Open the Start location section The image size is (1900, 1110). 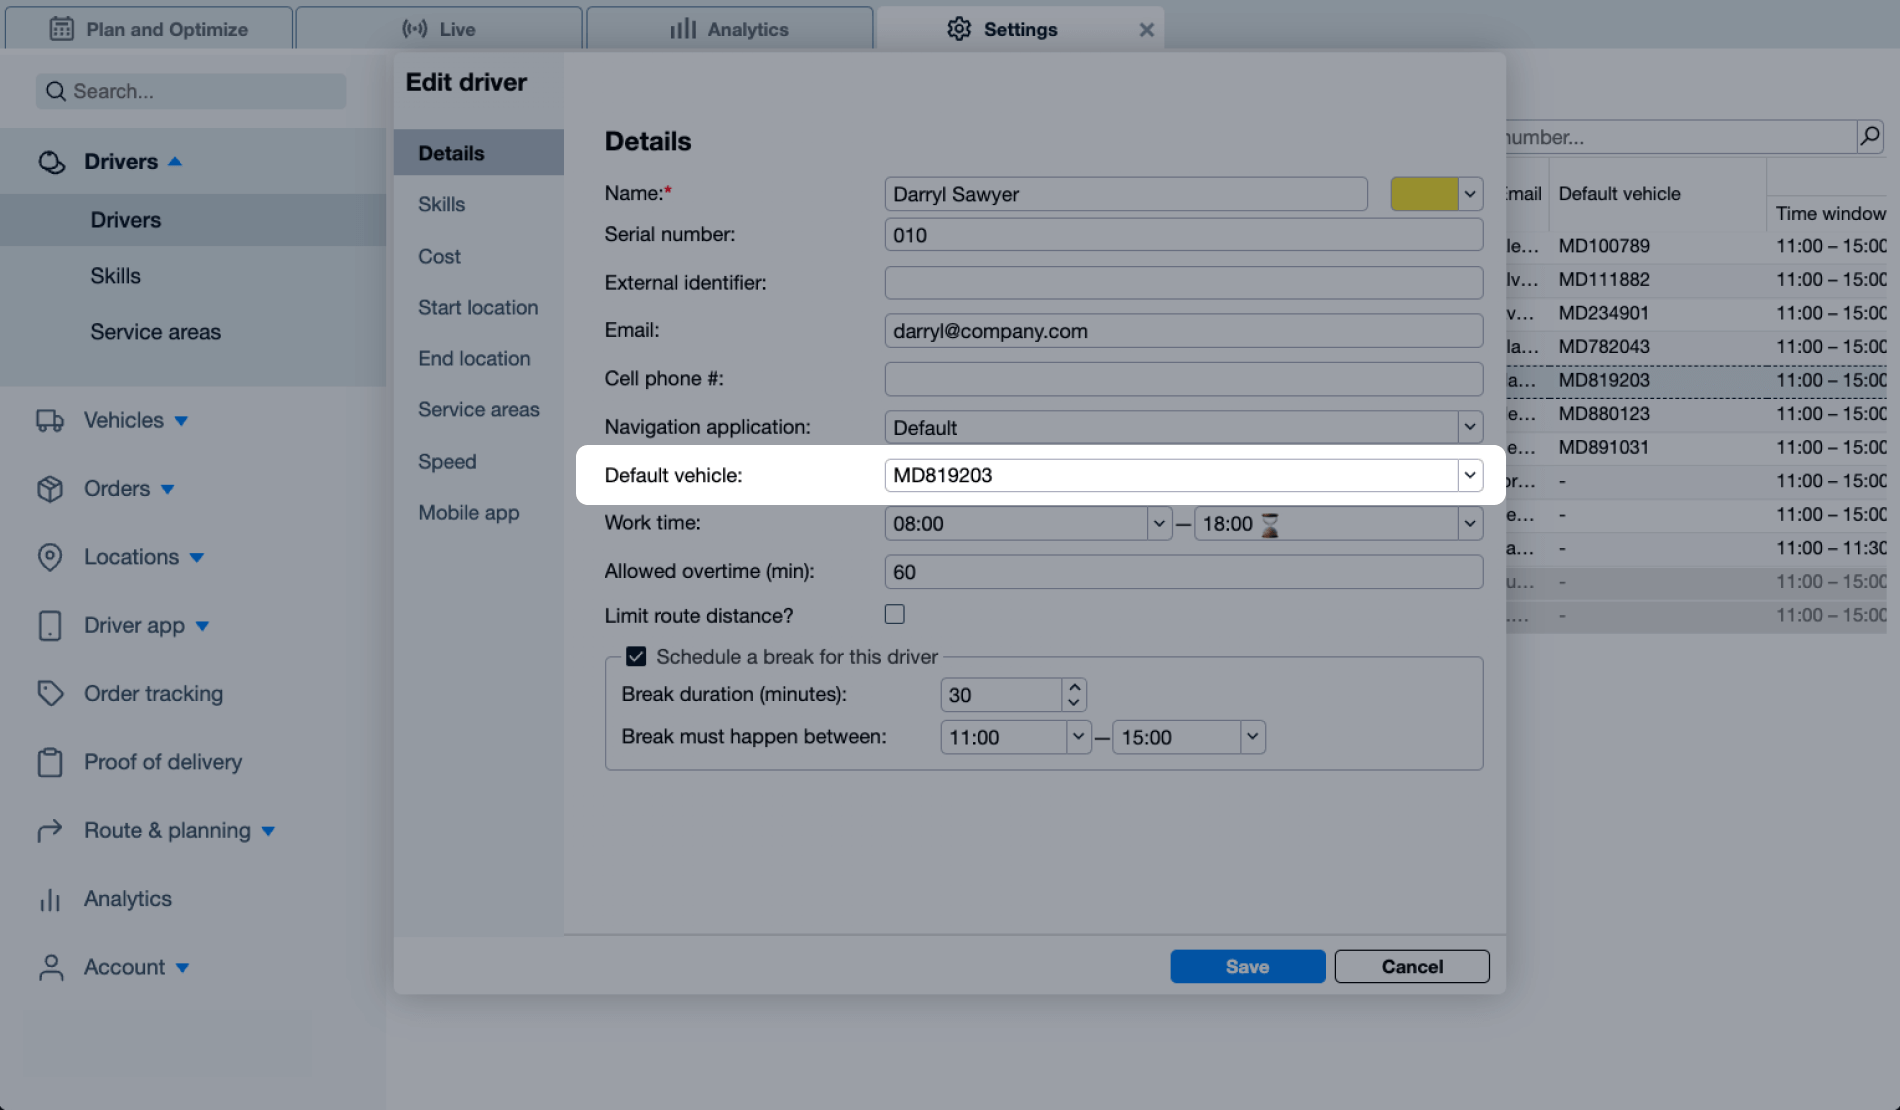pos(478,307)
